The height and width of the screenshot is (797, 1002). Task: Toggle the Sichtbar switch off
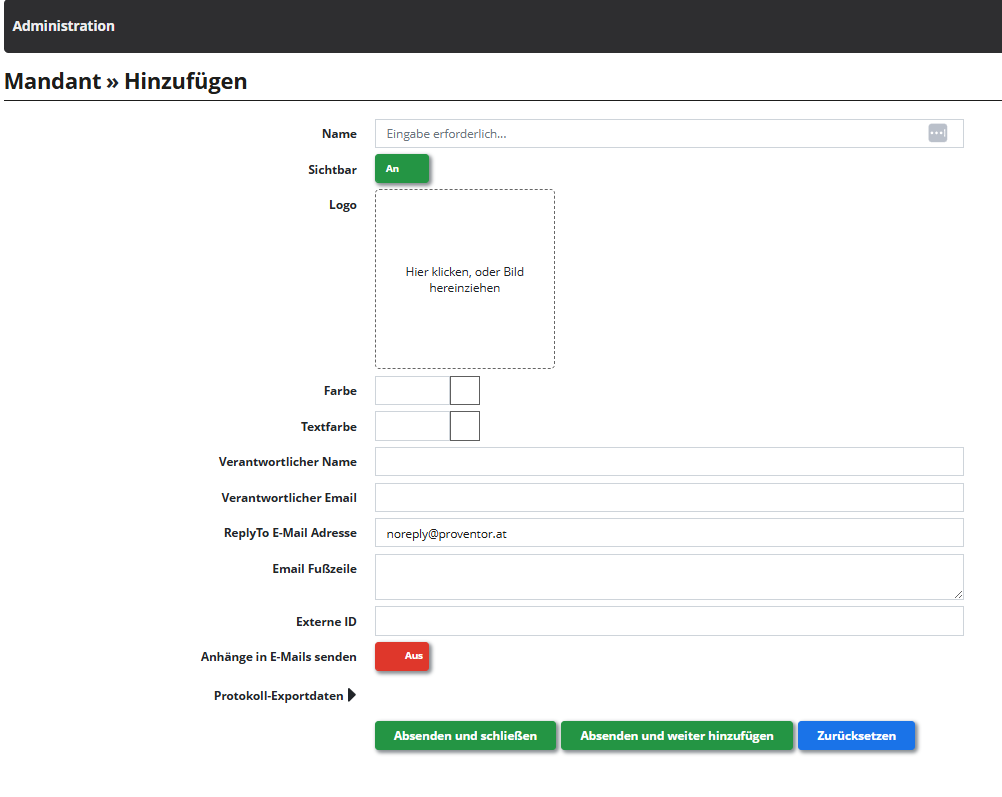402,169
